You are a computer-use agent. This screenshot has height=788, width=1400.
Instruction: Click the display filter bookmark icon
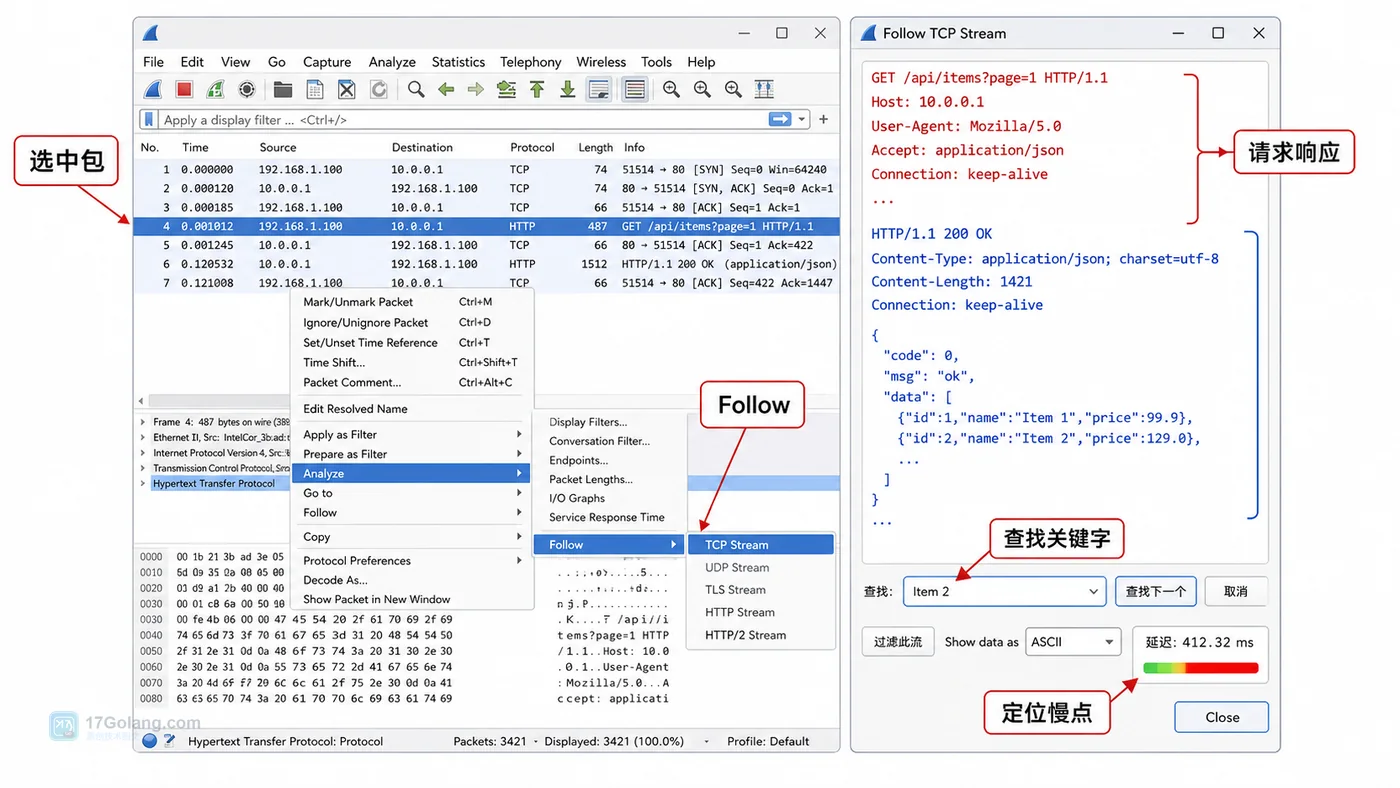click(x=149, y=119)
